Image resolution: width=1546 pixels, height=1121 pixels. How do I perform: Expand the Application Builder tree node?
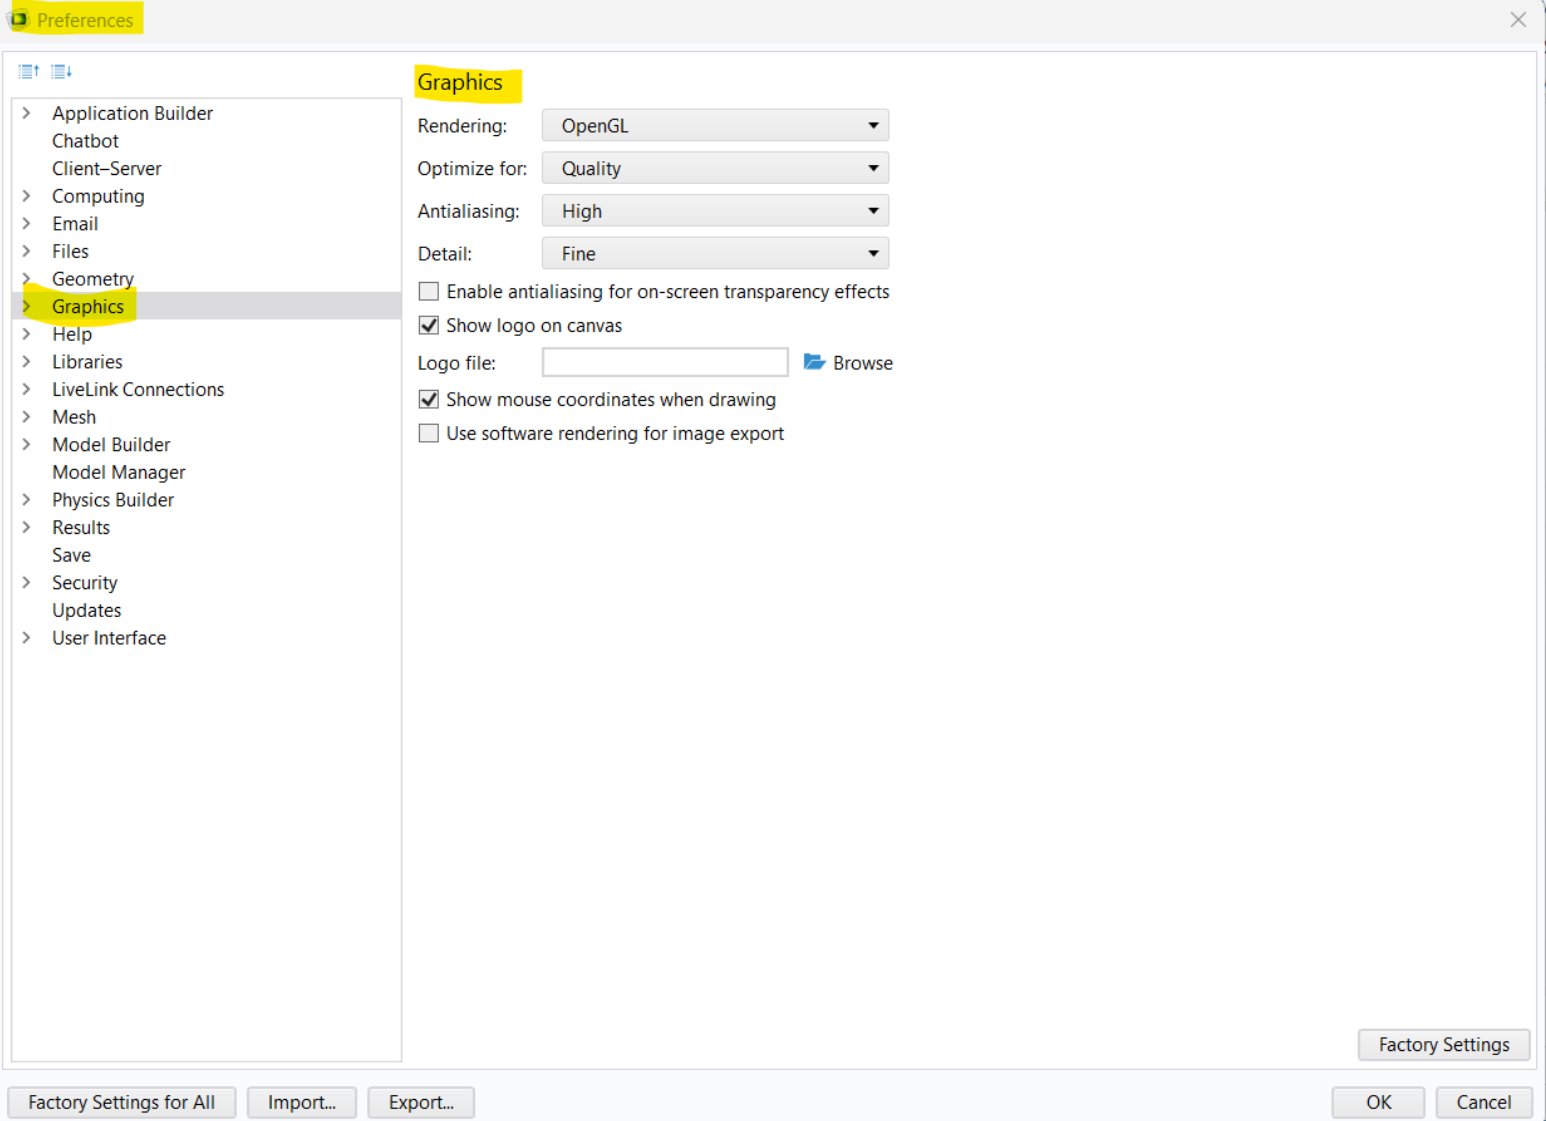tap(27, 113)
